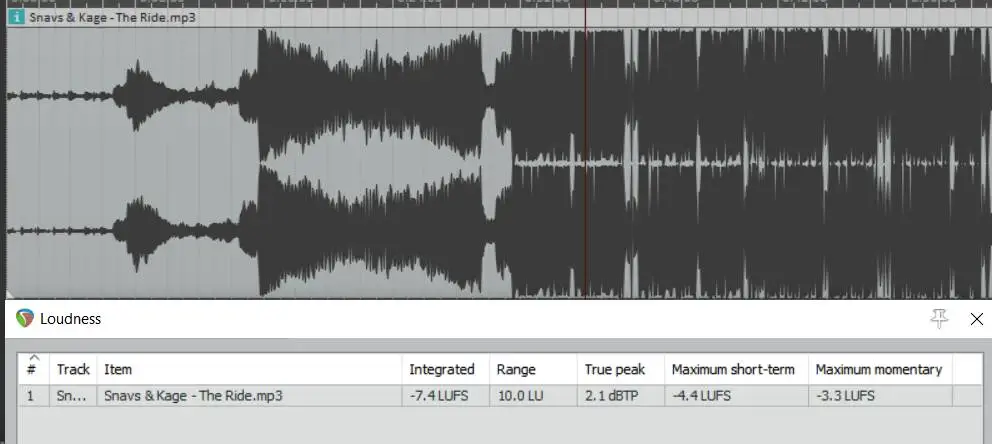992x444 pixels.
Task: Sort the table by the # column
Action: (x=32, y=369)
